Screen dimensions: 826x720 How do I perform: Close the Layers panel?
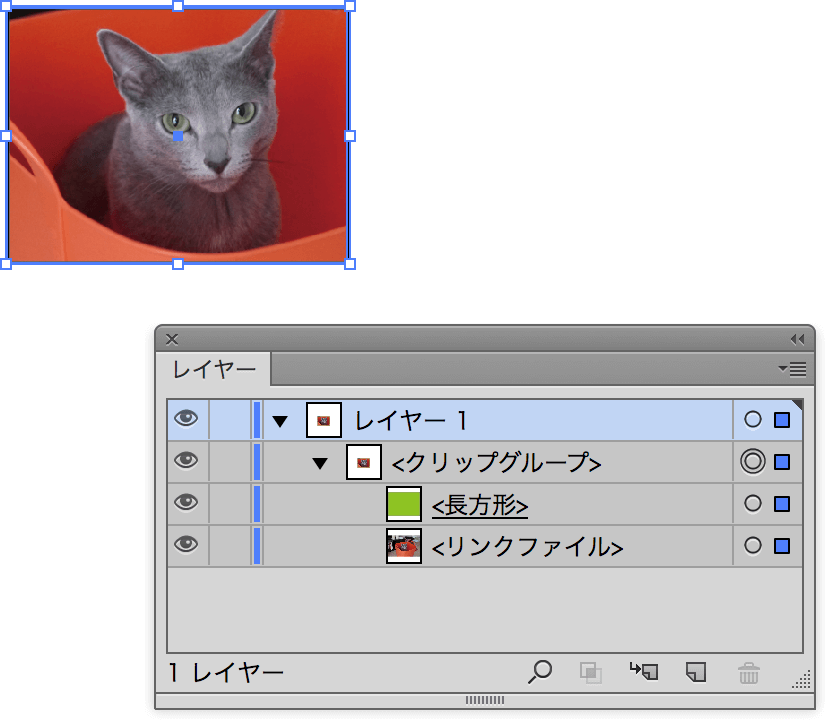(x=172, y=339)
